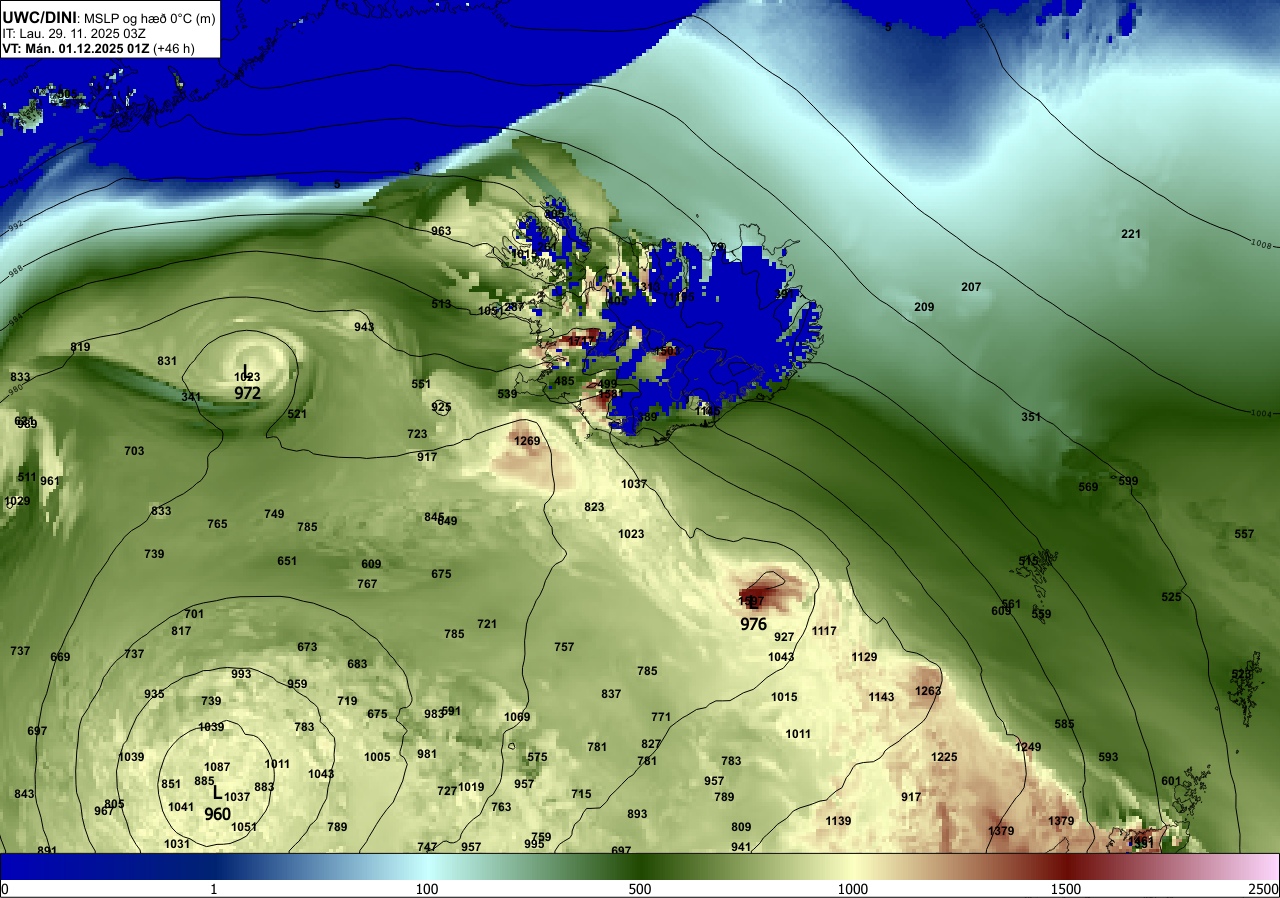
Task: Click the height value 703
Action: (x=134, y=451)
